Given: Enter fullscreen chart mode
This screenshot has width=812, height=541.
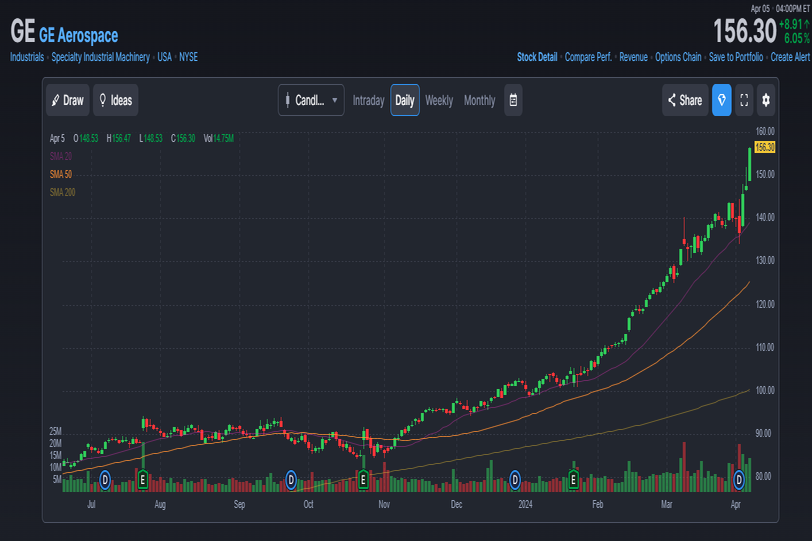Looking at the screenshot, I should click(x=744, y=100).
